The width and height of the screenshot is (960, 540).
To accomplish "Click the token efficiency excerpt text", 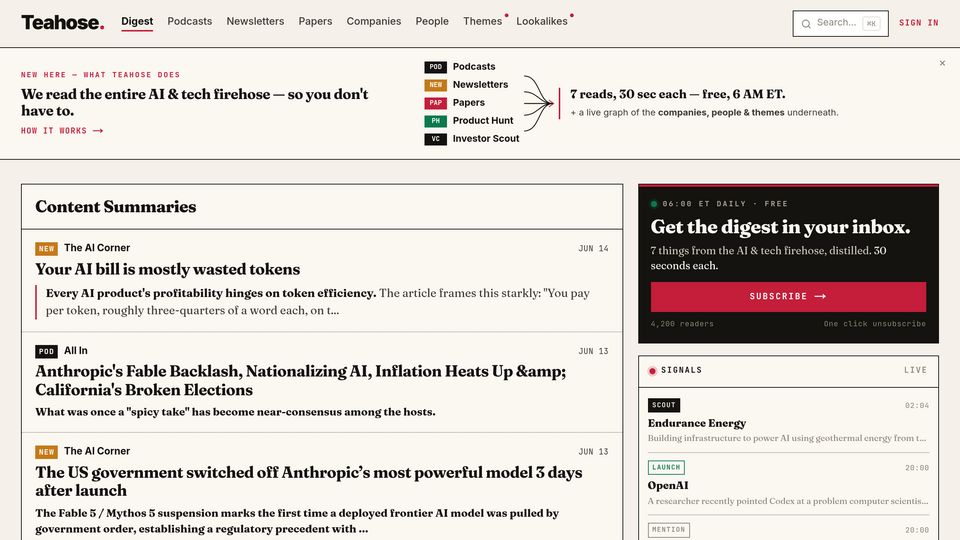I will pos(318,302).
